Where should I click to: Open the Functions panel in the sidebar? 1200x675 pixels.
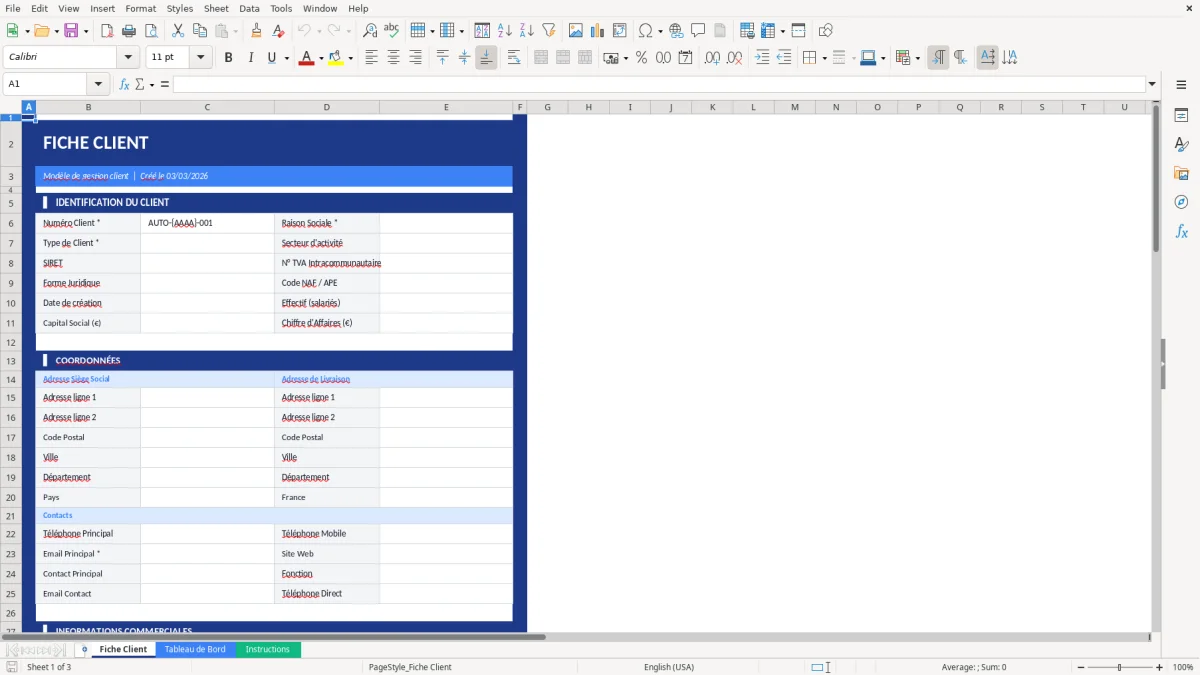pos(1182,231)
